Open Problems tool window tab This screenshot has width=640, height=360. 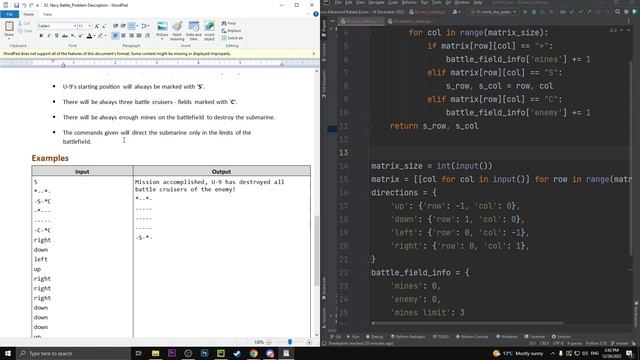click(507, 337)
